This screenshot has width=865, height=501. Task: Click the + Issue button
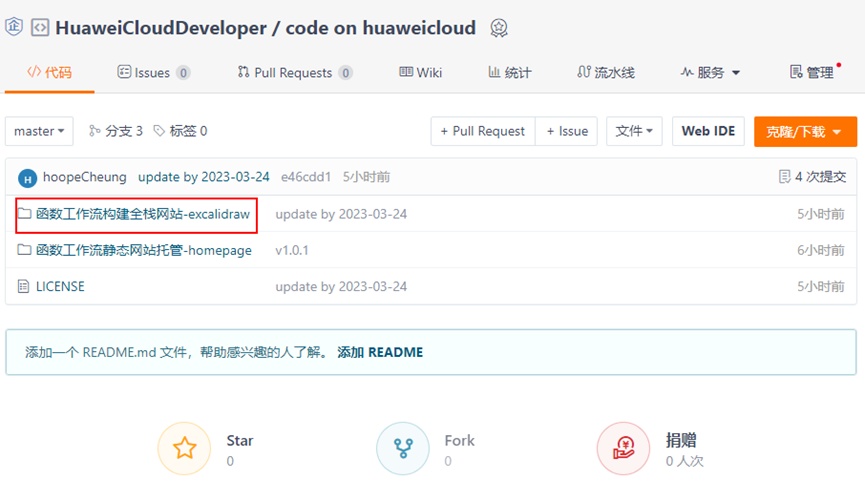pyautogui.click(x=567, y=131)
